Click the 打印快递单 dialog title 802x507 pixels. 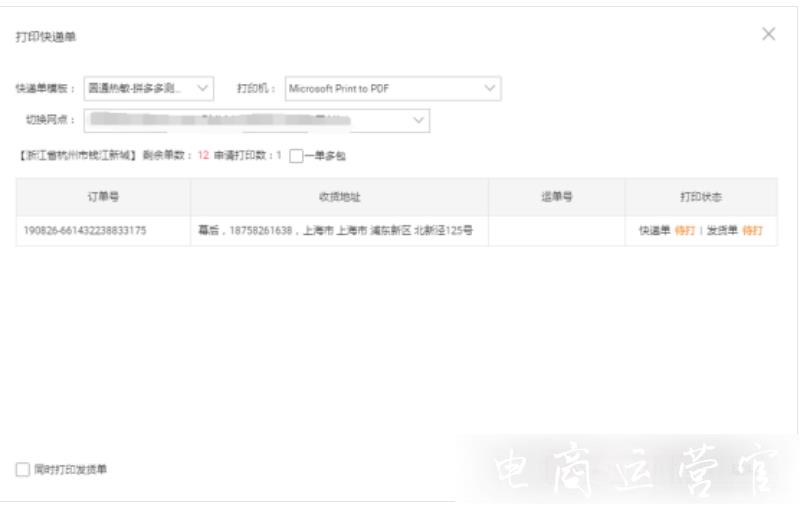(x=46, y=37)
